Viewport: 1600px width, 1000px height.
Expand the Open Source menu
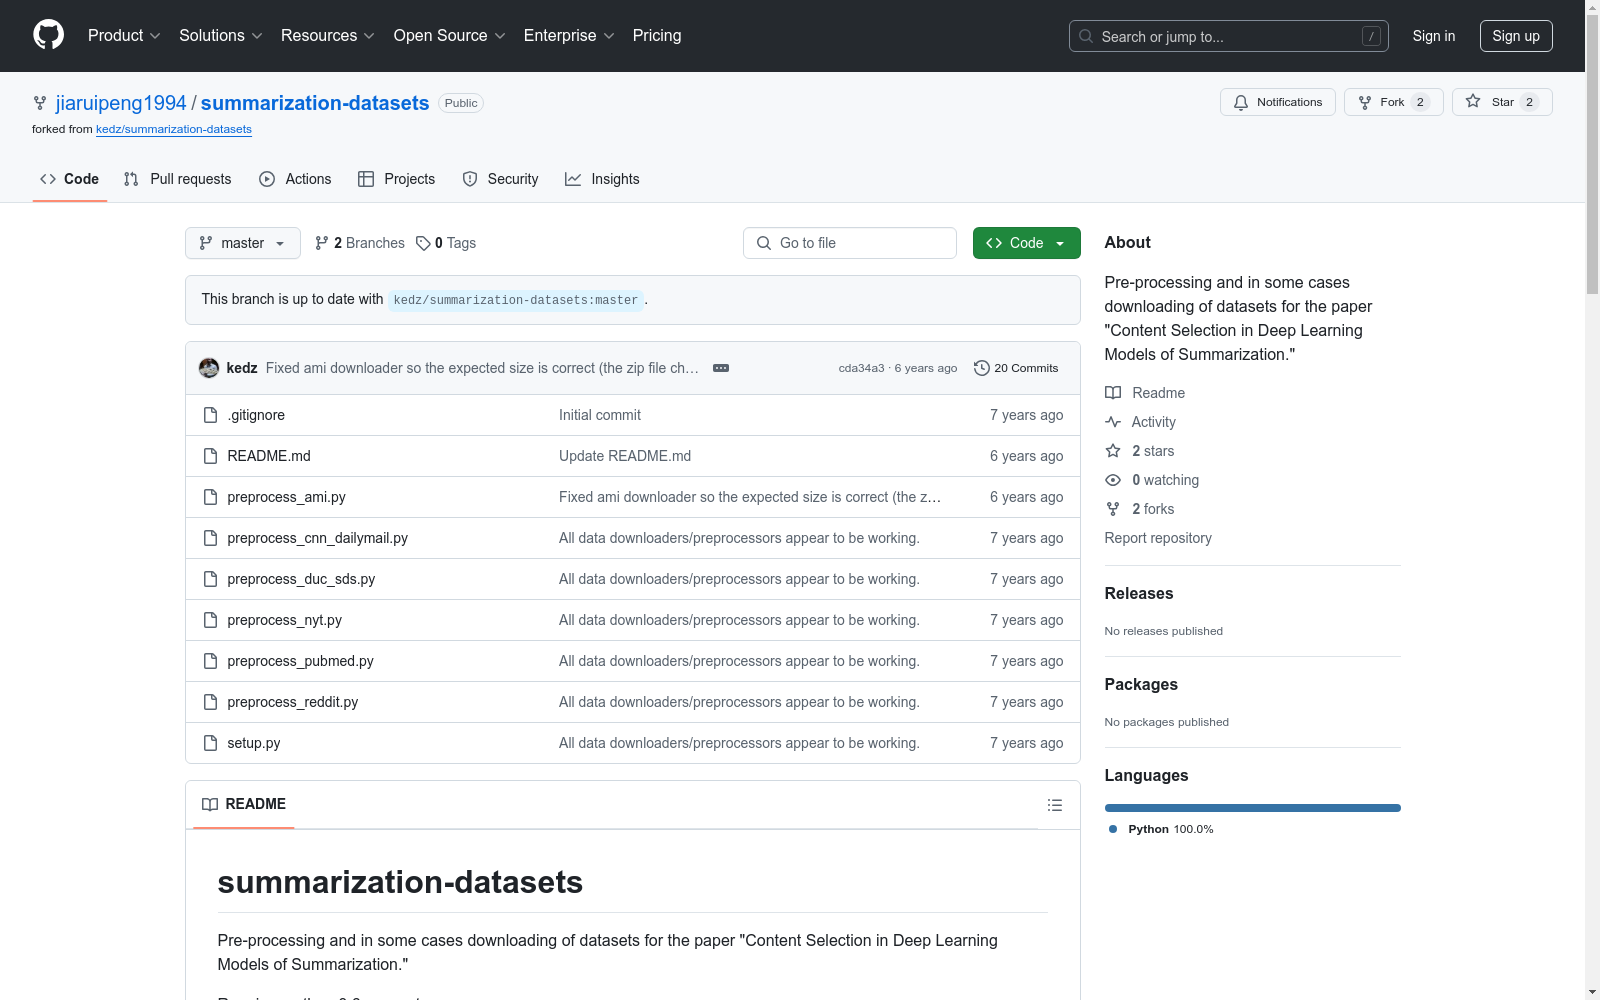click(450, 36)
